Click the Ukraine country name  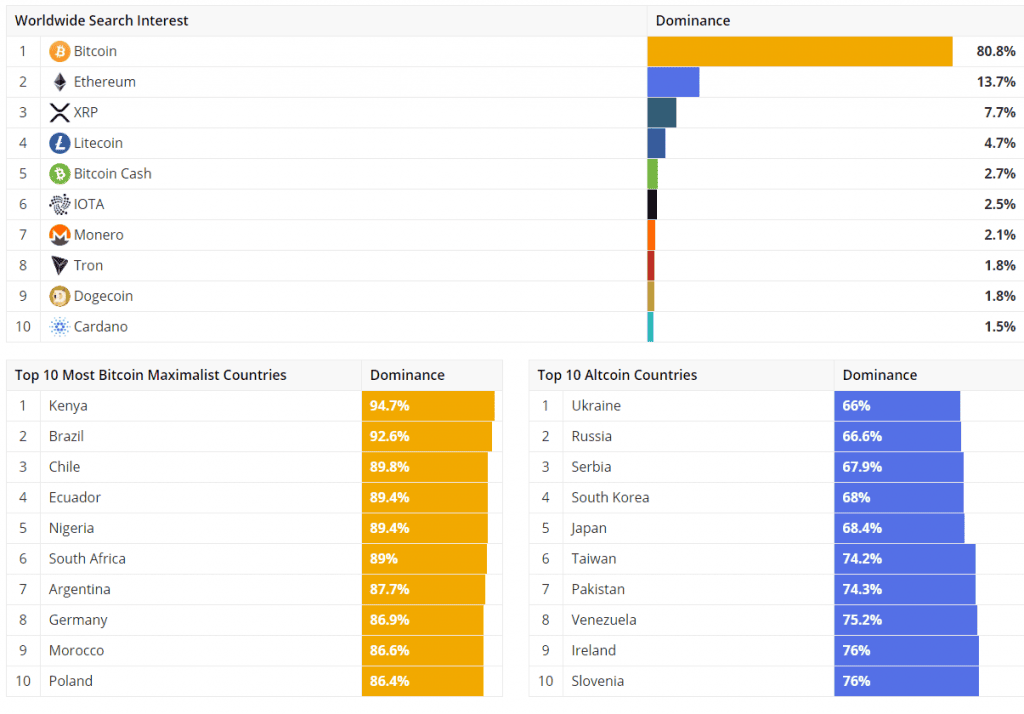(596, 406)
